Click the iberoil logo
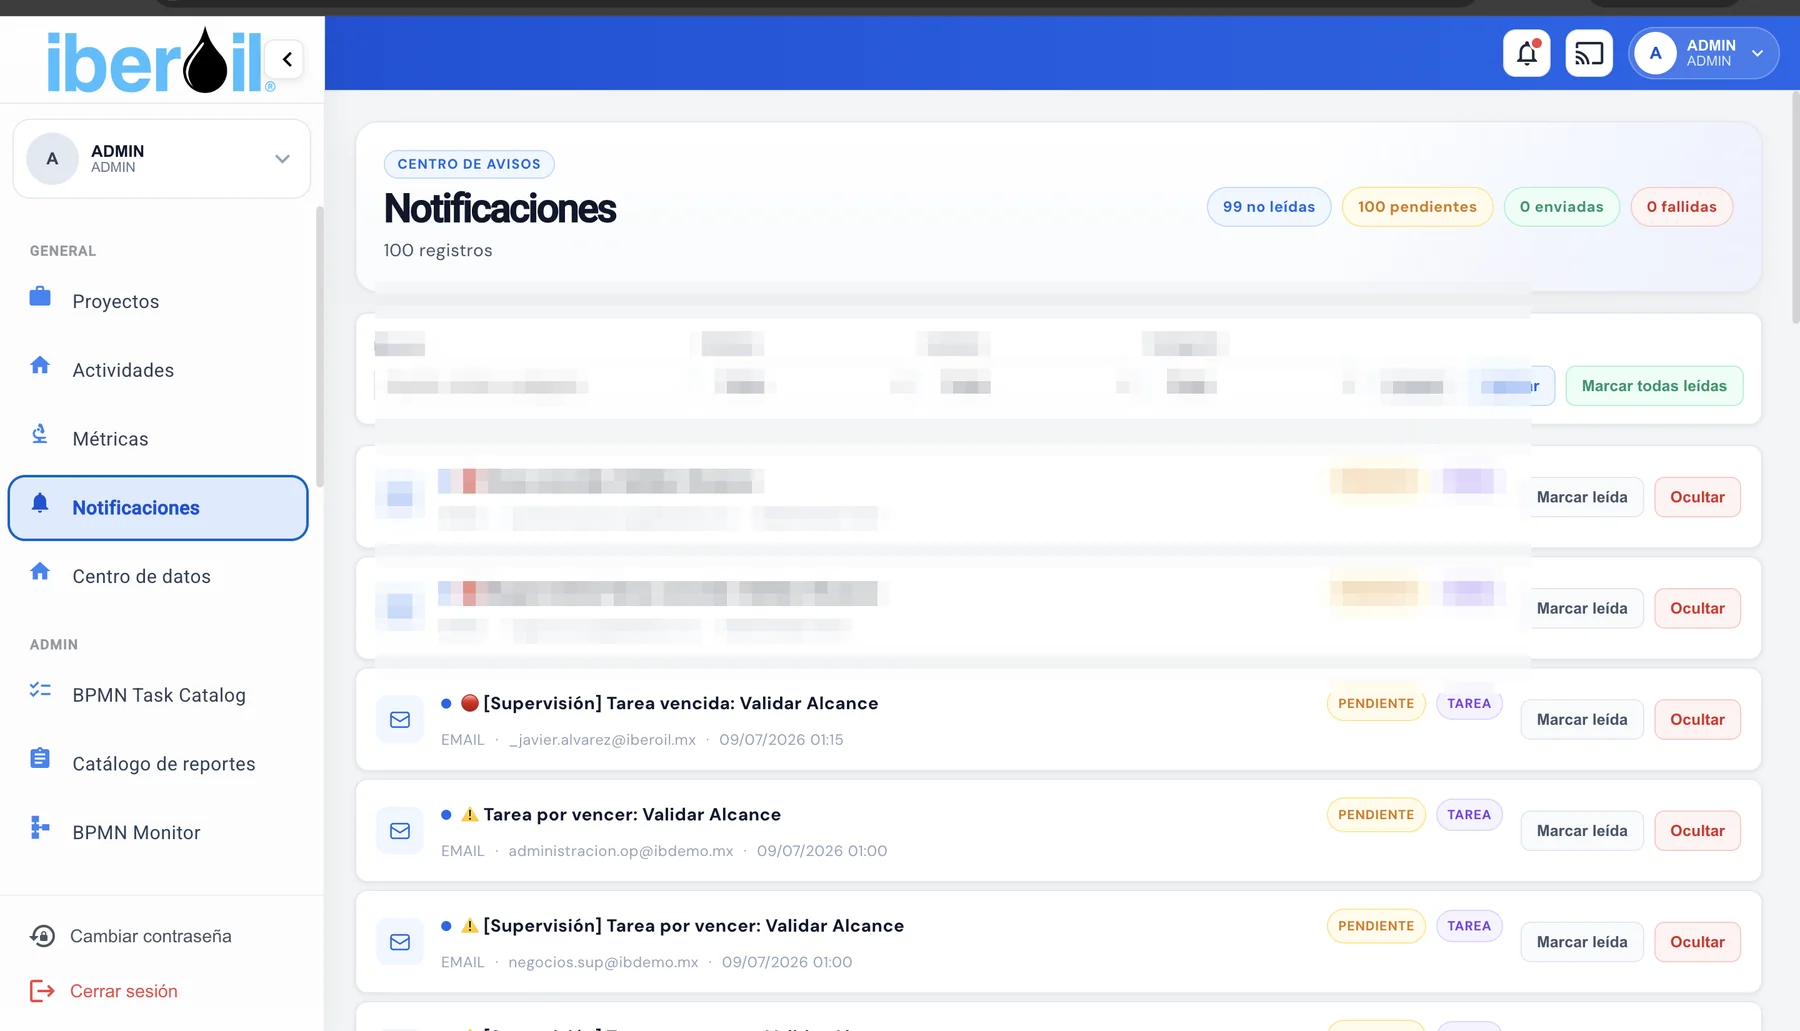Image resolution: width=1800 pixels, height=1031 pixels. [160, 61]
